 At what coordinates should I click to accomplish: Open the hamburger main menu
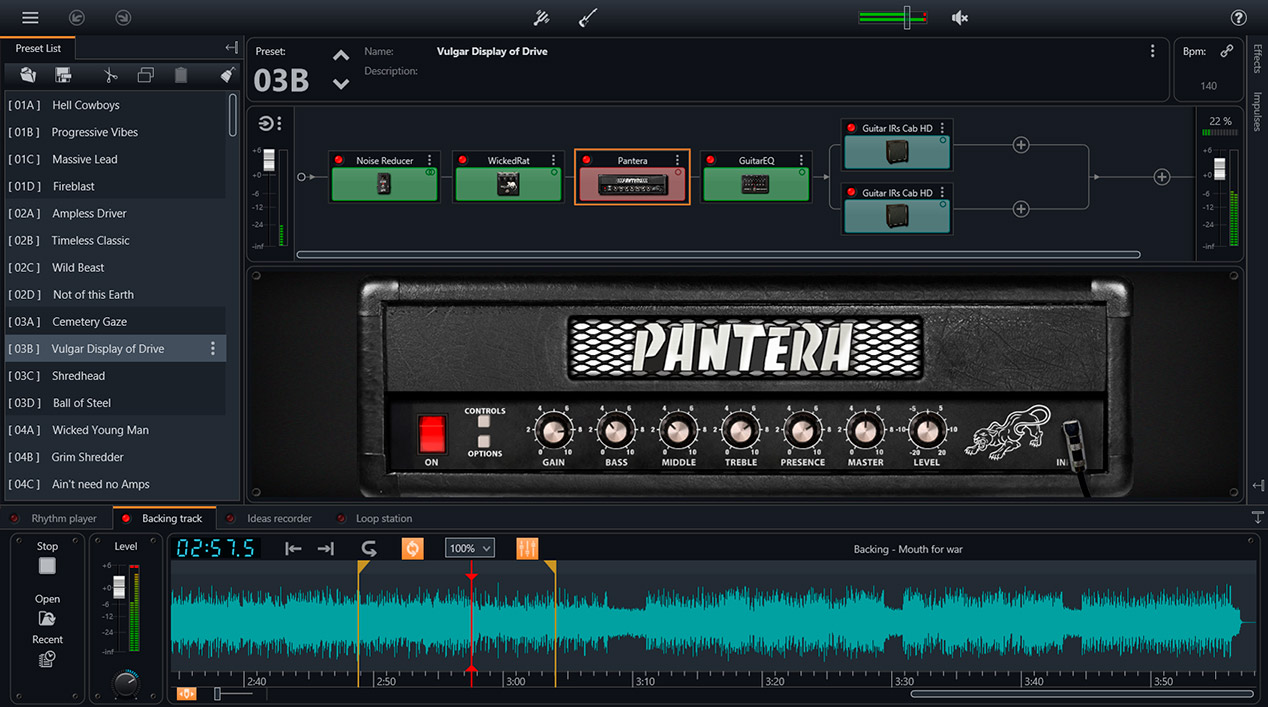pos(30,18)
